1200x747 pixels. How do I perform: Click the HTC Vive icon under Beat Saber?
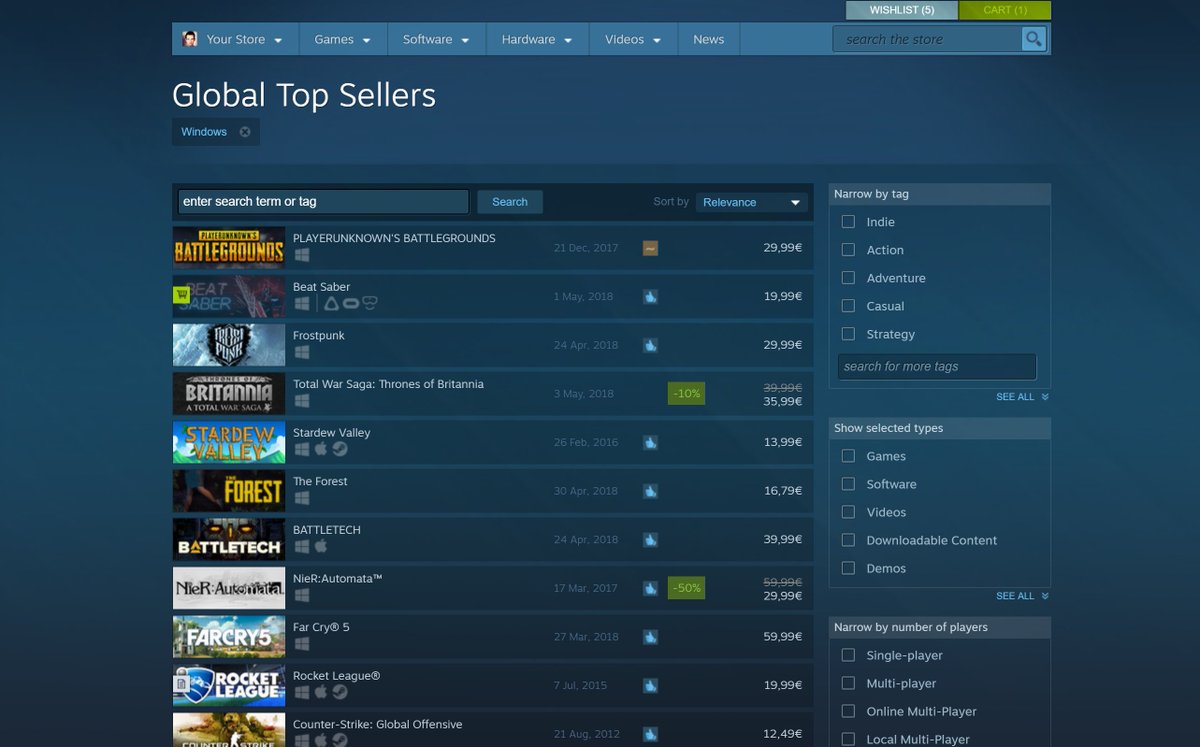coord(332,303)
